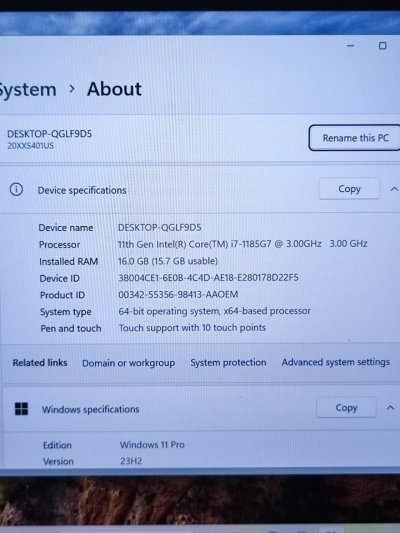400x533 pixels.
Task: Click the System type value text
Action: [x=214, y=311]
